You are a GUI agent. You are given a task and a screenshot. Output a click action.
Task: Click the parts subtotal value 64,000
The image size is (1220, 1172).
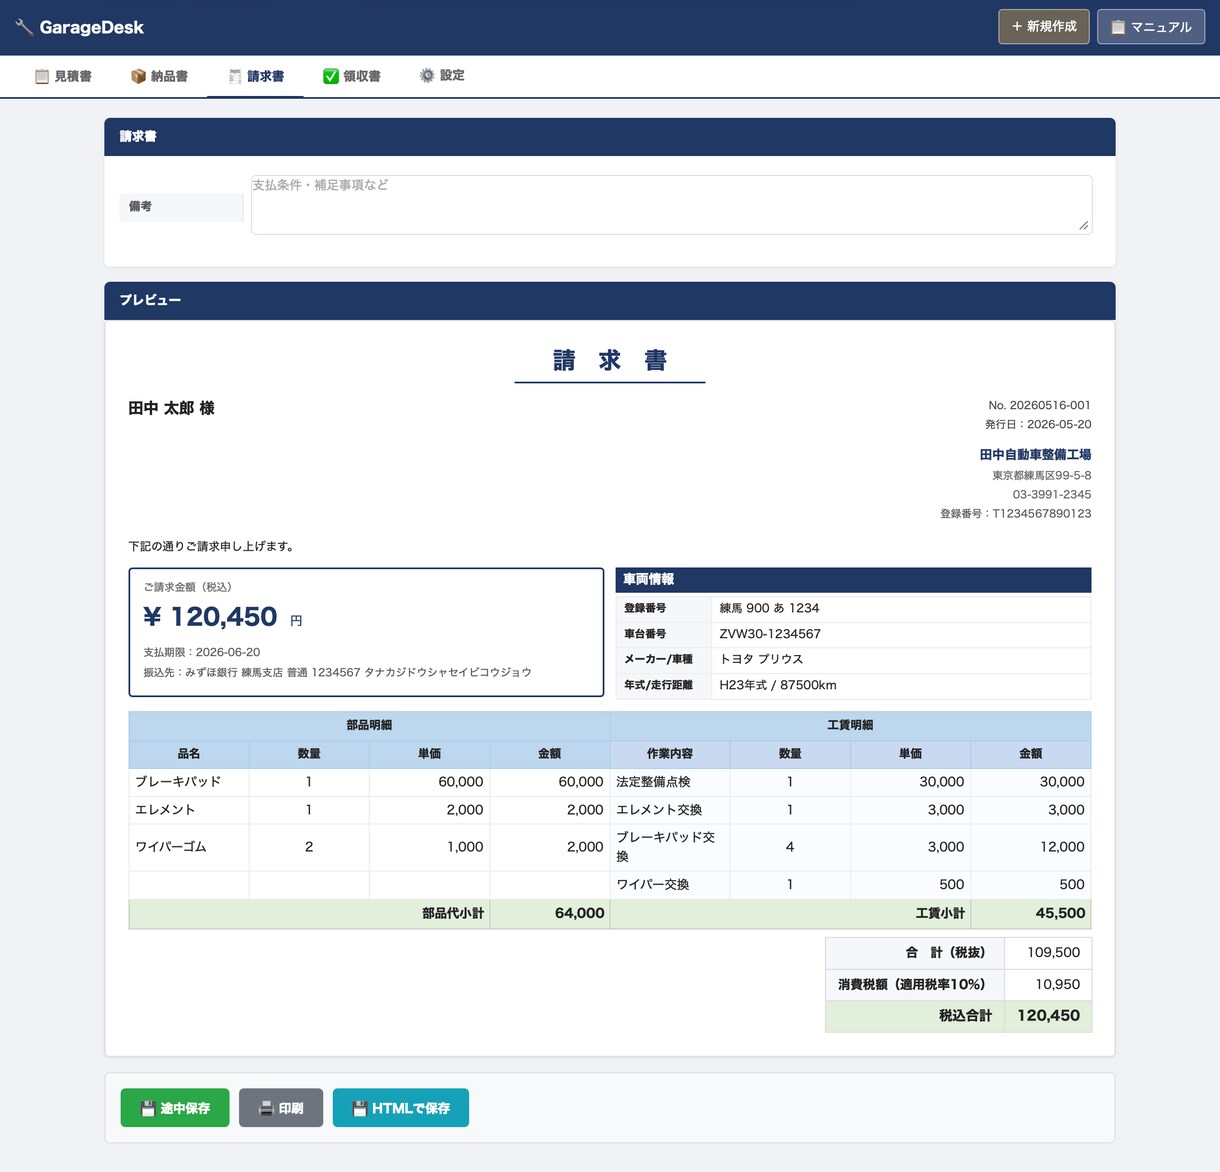580,913
